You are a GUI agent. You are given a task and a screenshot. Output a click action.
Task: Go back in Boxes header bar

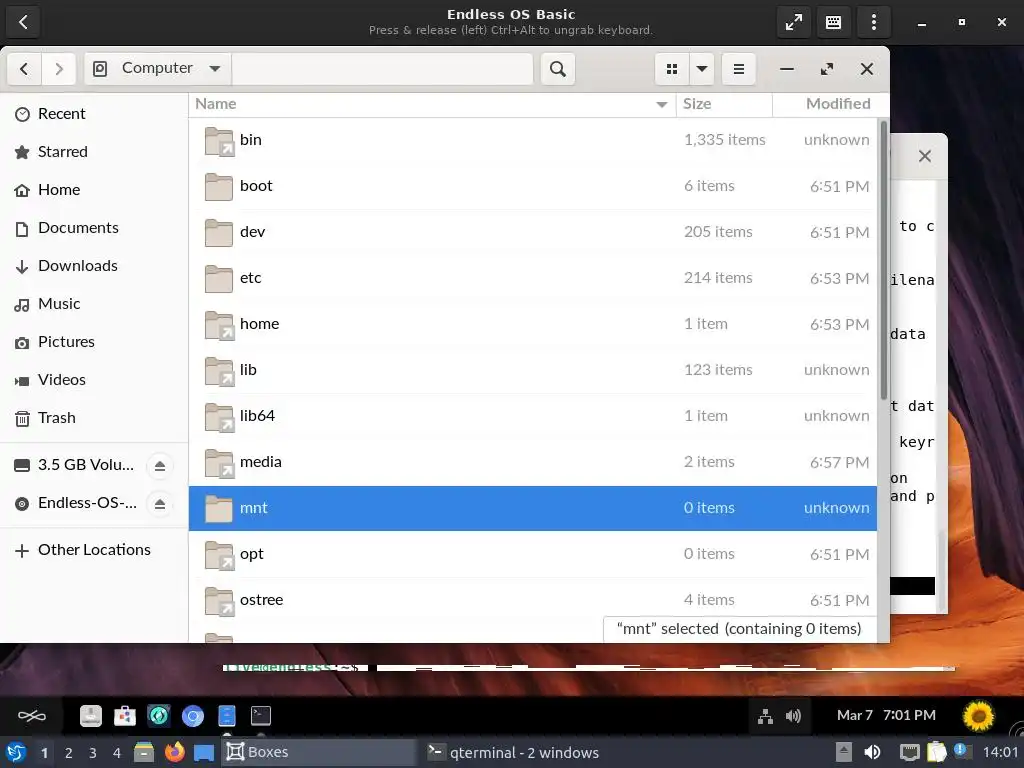pos(23,22)
